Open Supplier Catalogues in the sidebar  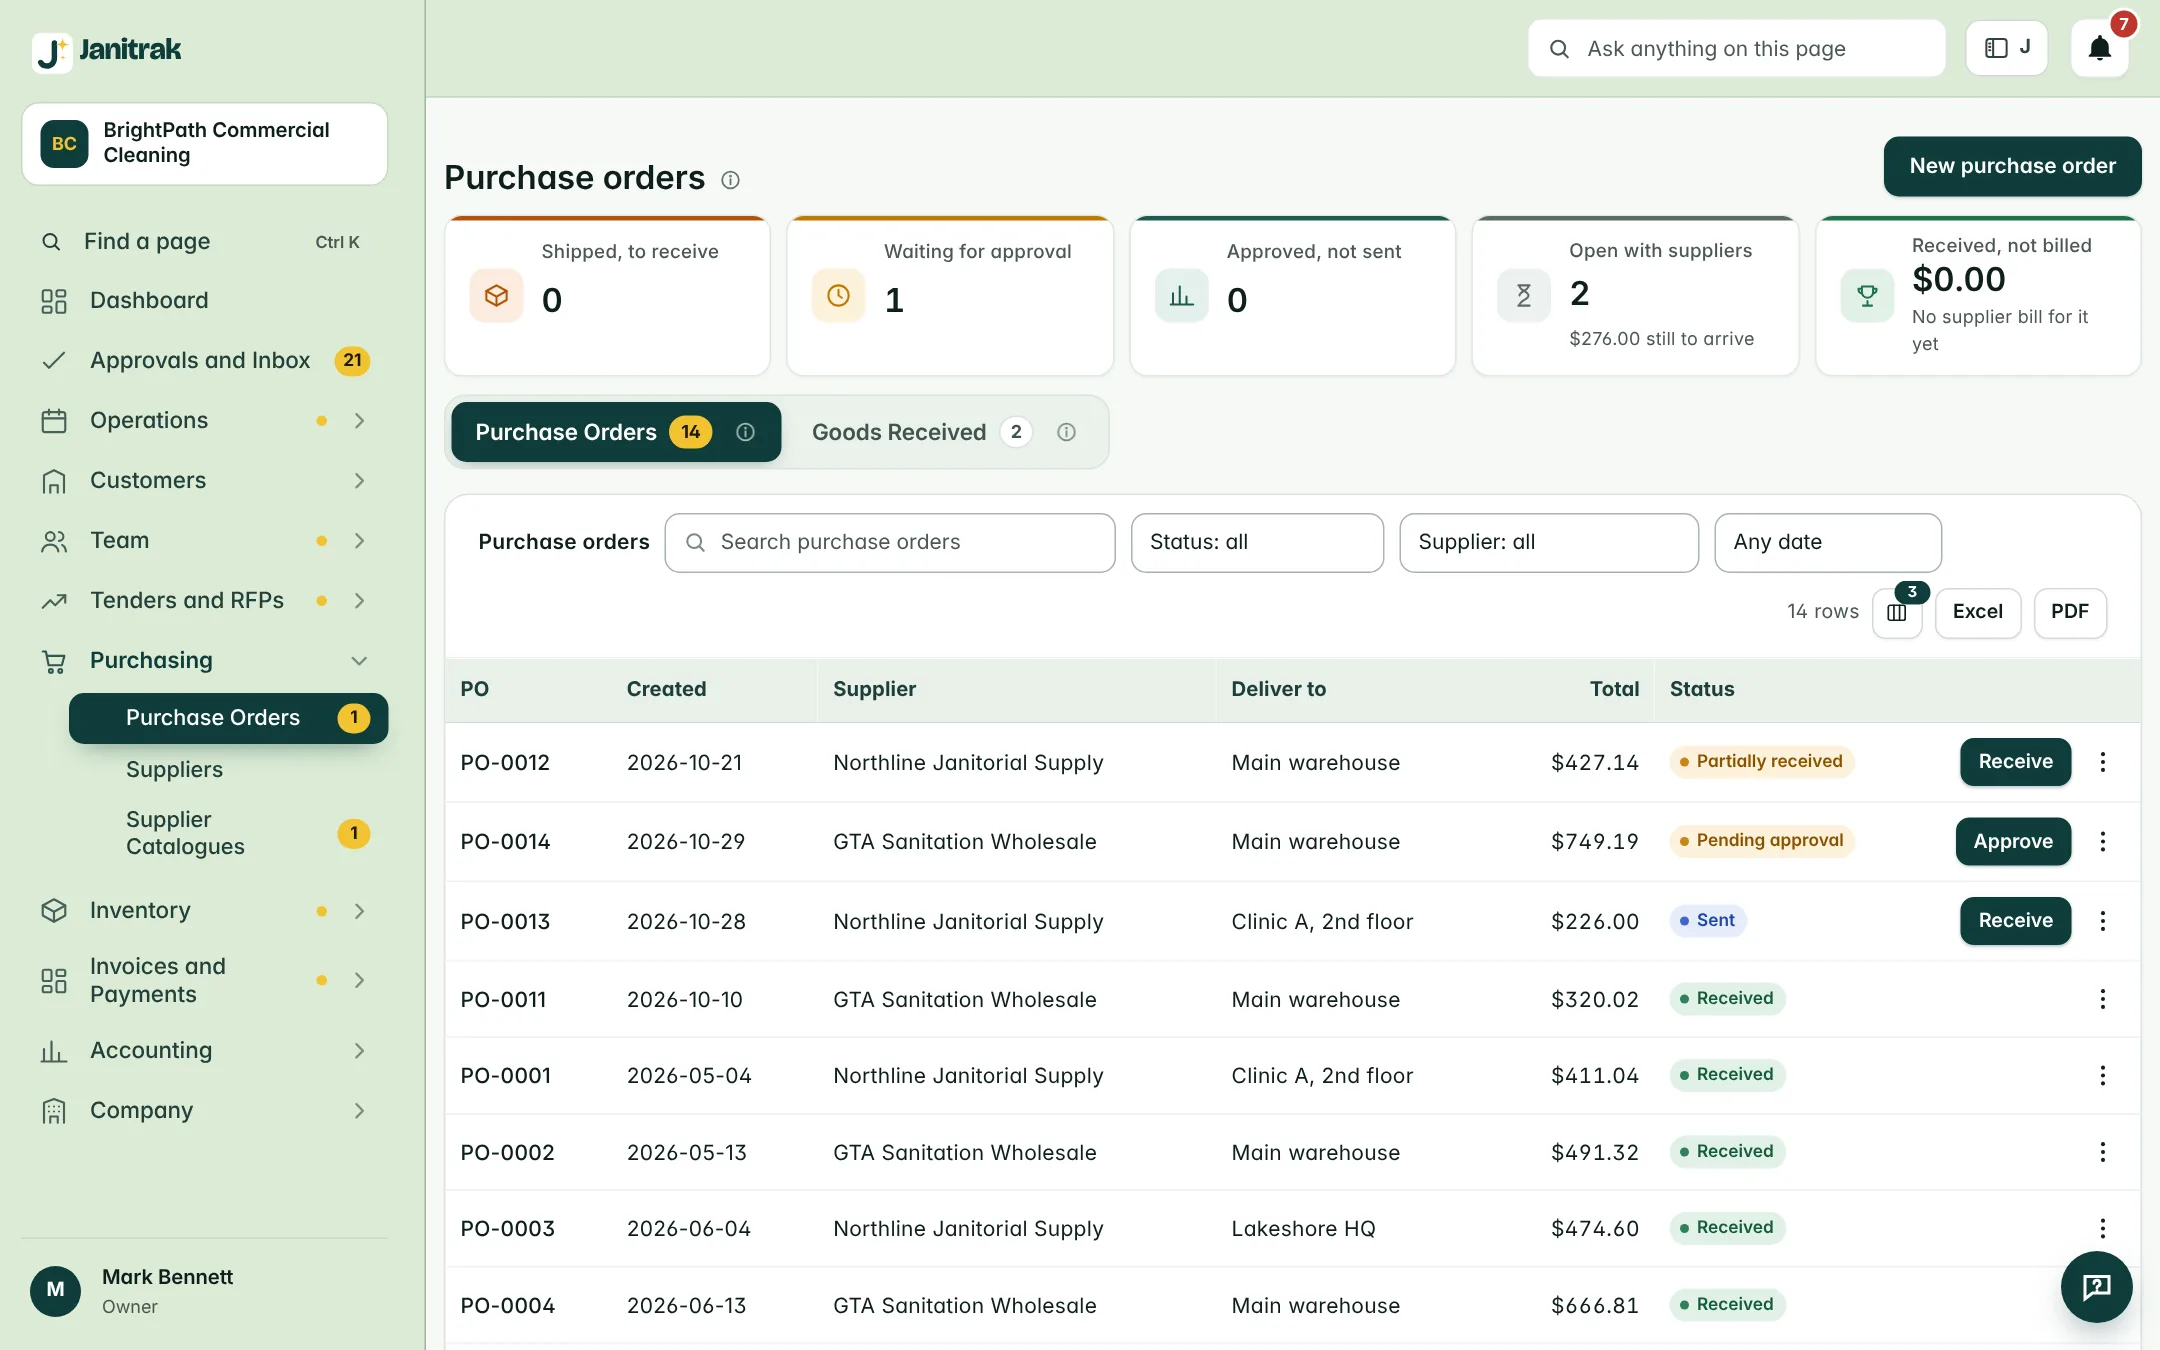click(x=228, y=833)
